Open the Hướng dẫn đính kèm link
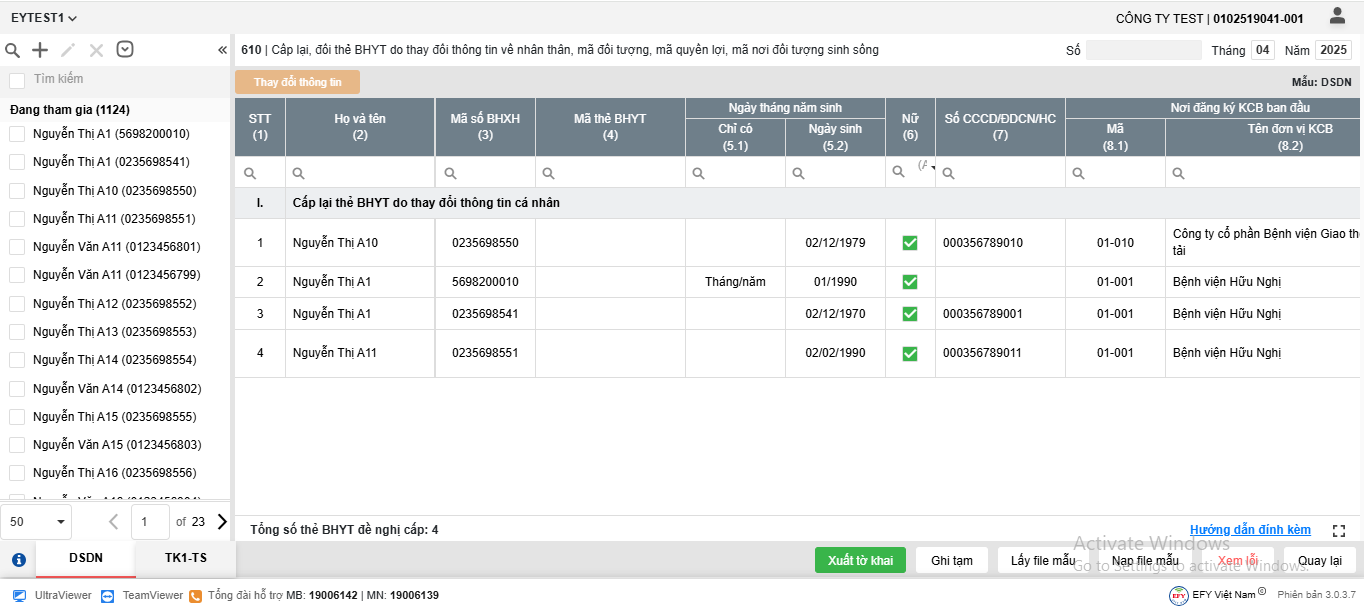Image resolution: width=1364 pixels, height=607 pixels. point(1250,530)
